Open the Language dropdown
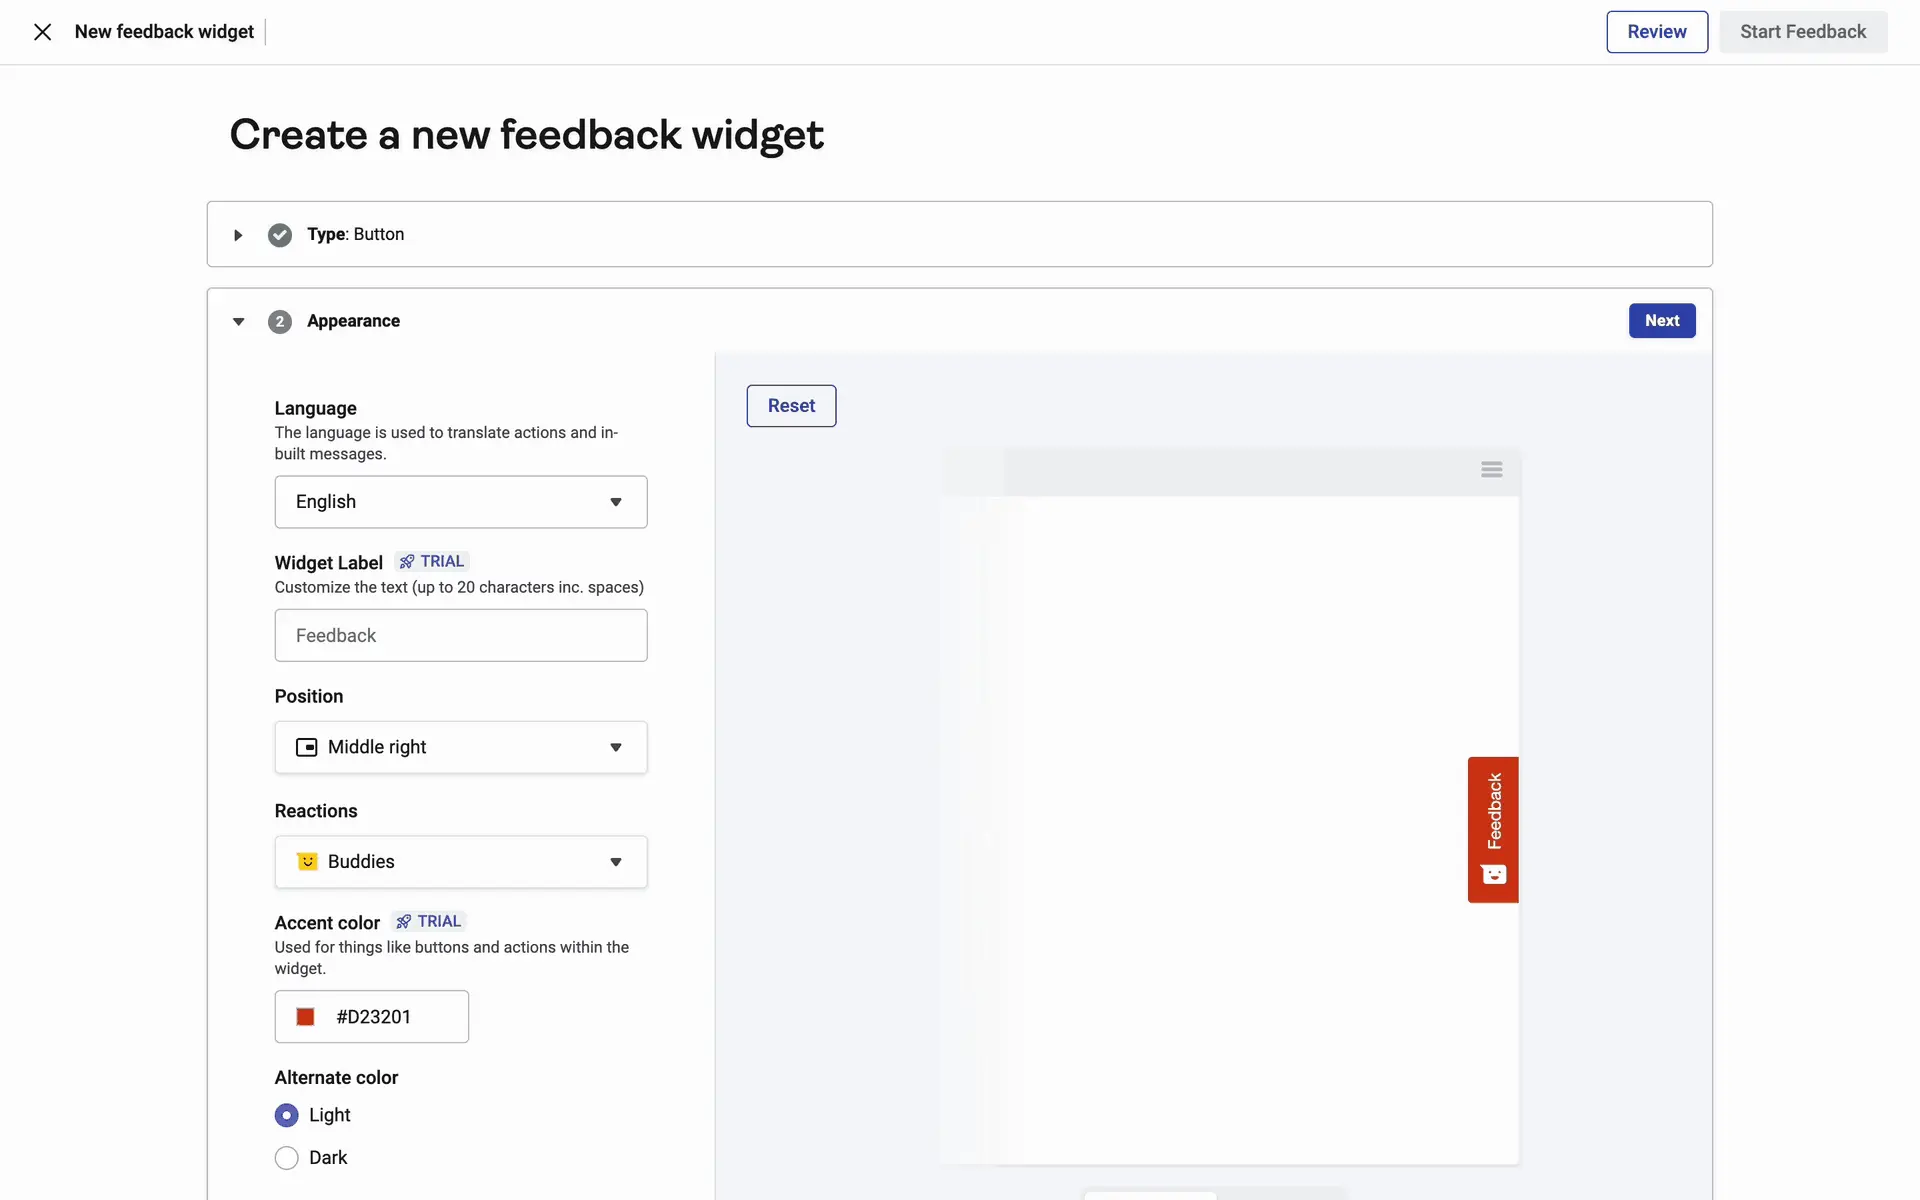This screenshot has width=1920, height=1200. [461, 502]
